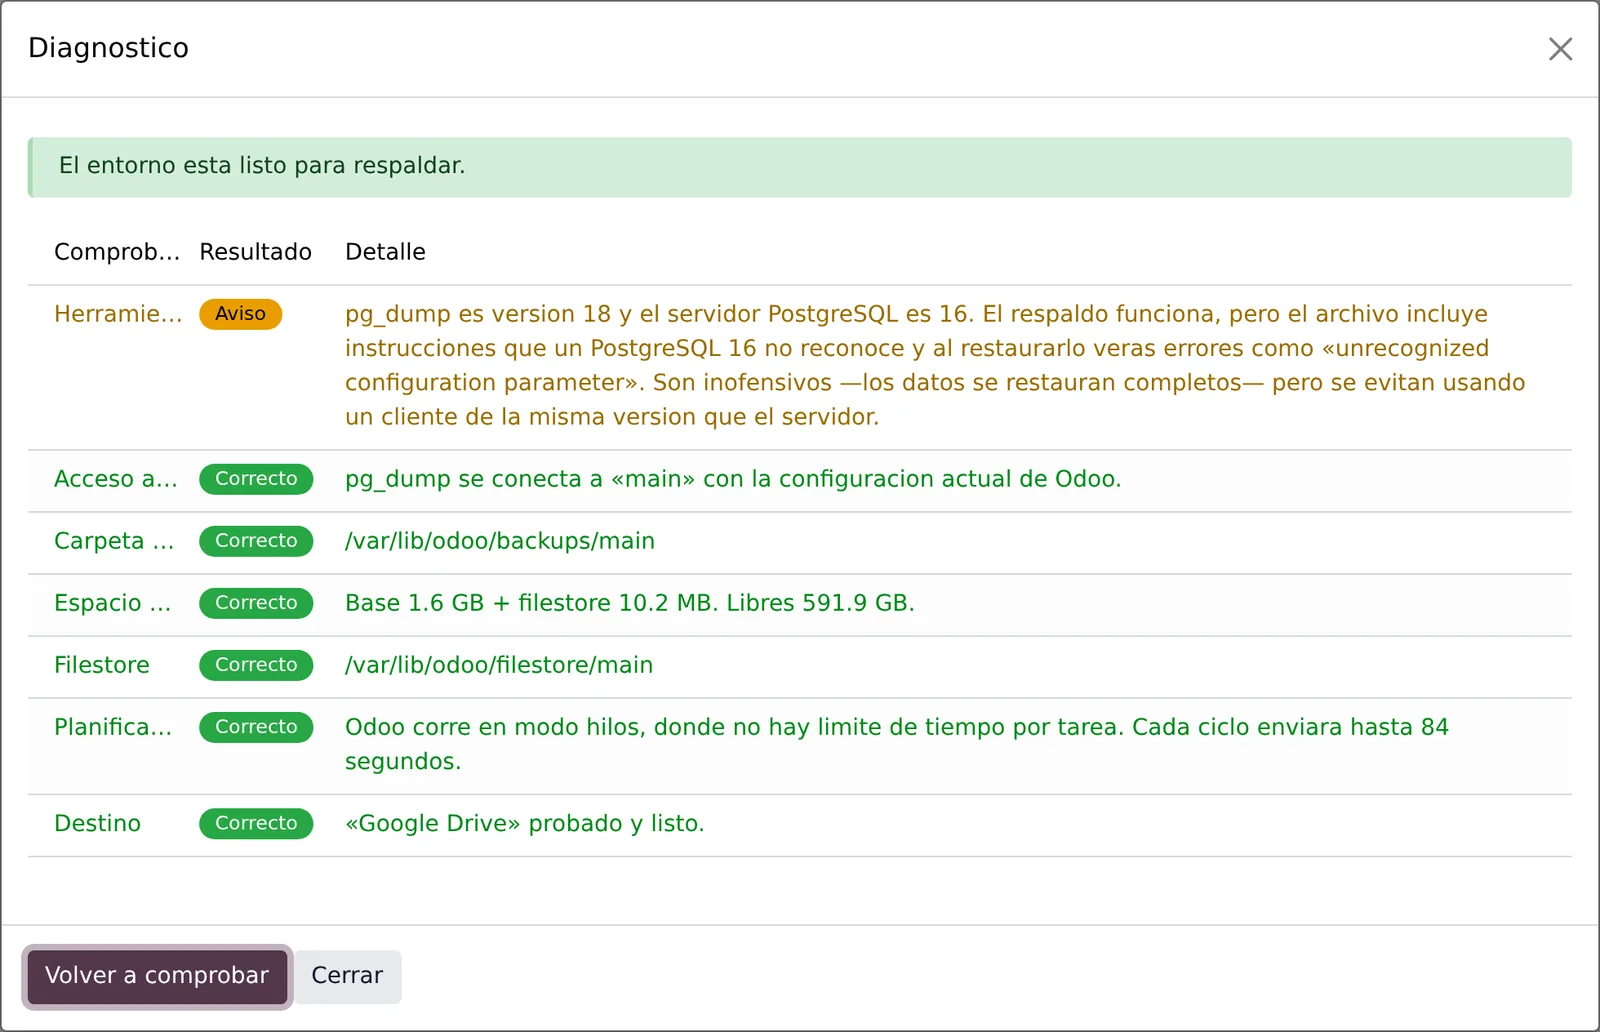Click the pg_dump se conecta a «main» detail

(733, 479)
